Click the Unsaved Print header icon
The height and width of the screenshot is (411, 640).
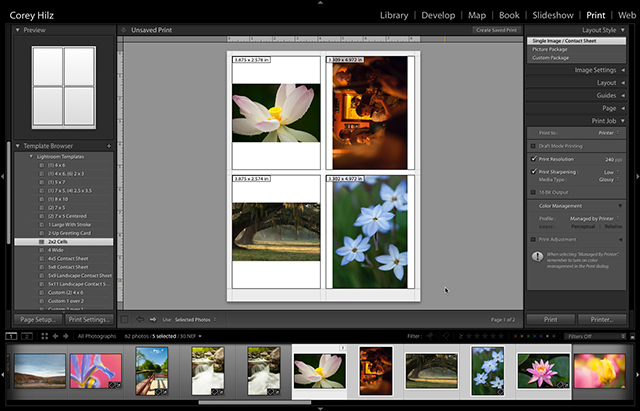[x=124, y=30]
